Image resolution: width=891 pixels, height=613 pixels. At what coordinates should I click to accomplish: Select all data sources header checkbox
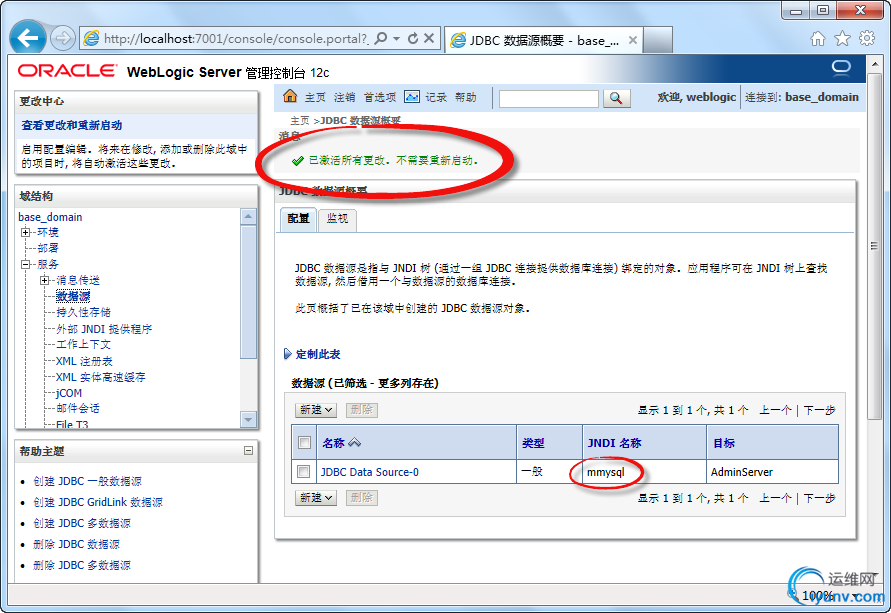[x=305, y=443]
